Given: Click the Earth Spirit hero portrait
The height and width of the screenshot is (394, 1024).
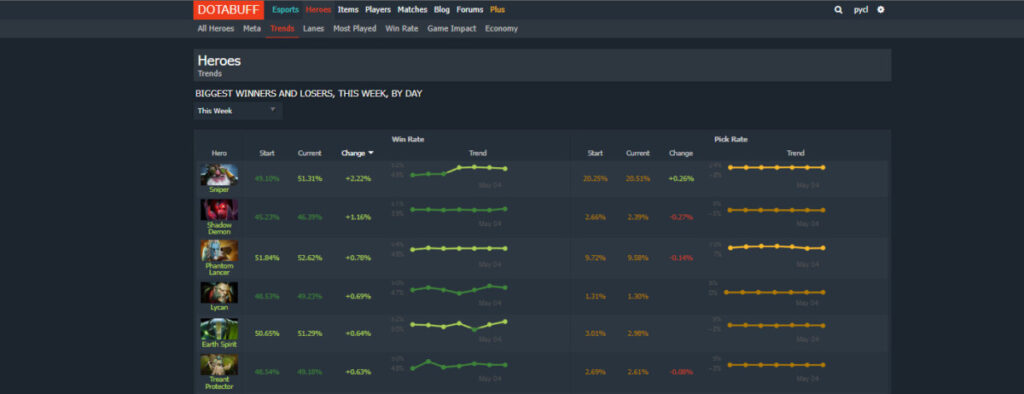Looking at the screenshot, I should pos(219,329).
